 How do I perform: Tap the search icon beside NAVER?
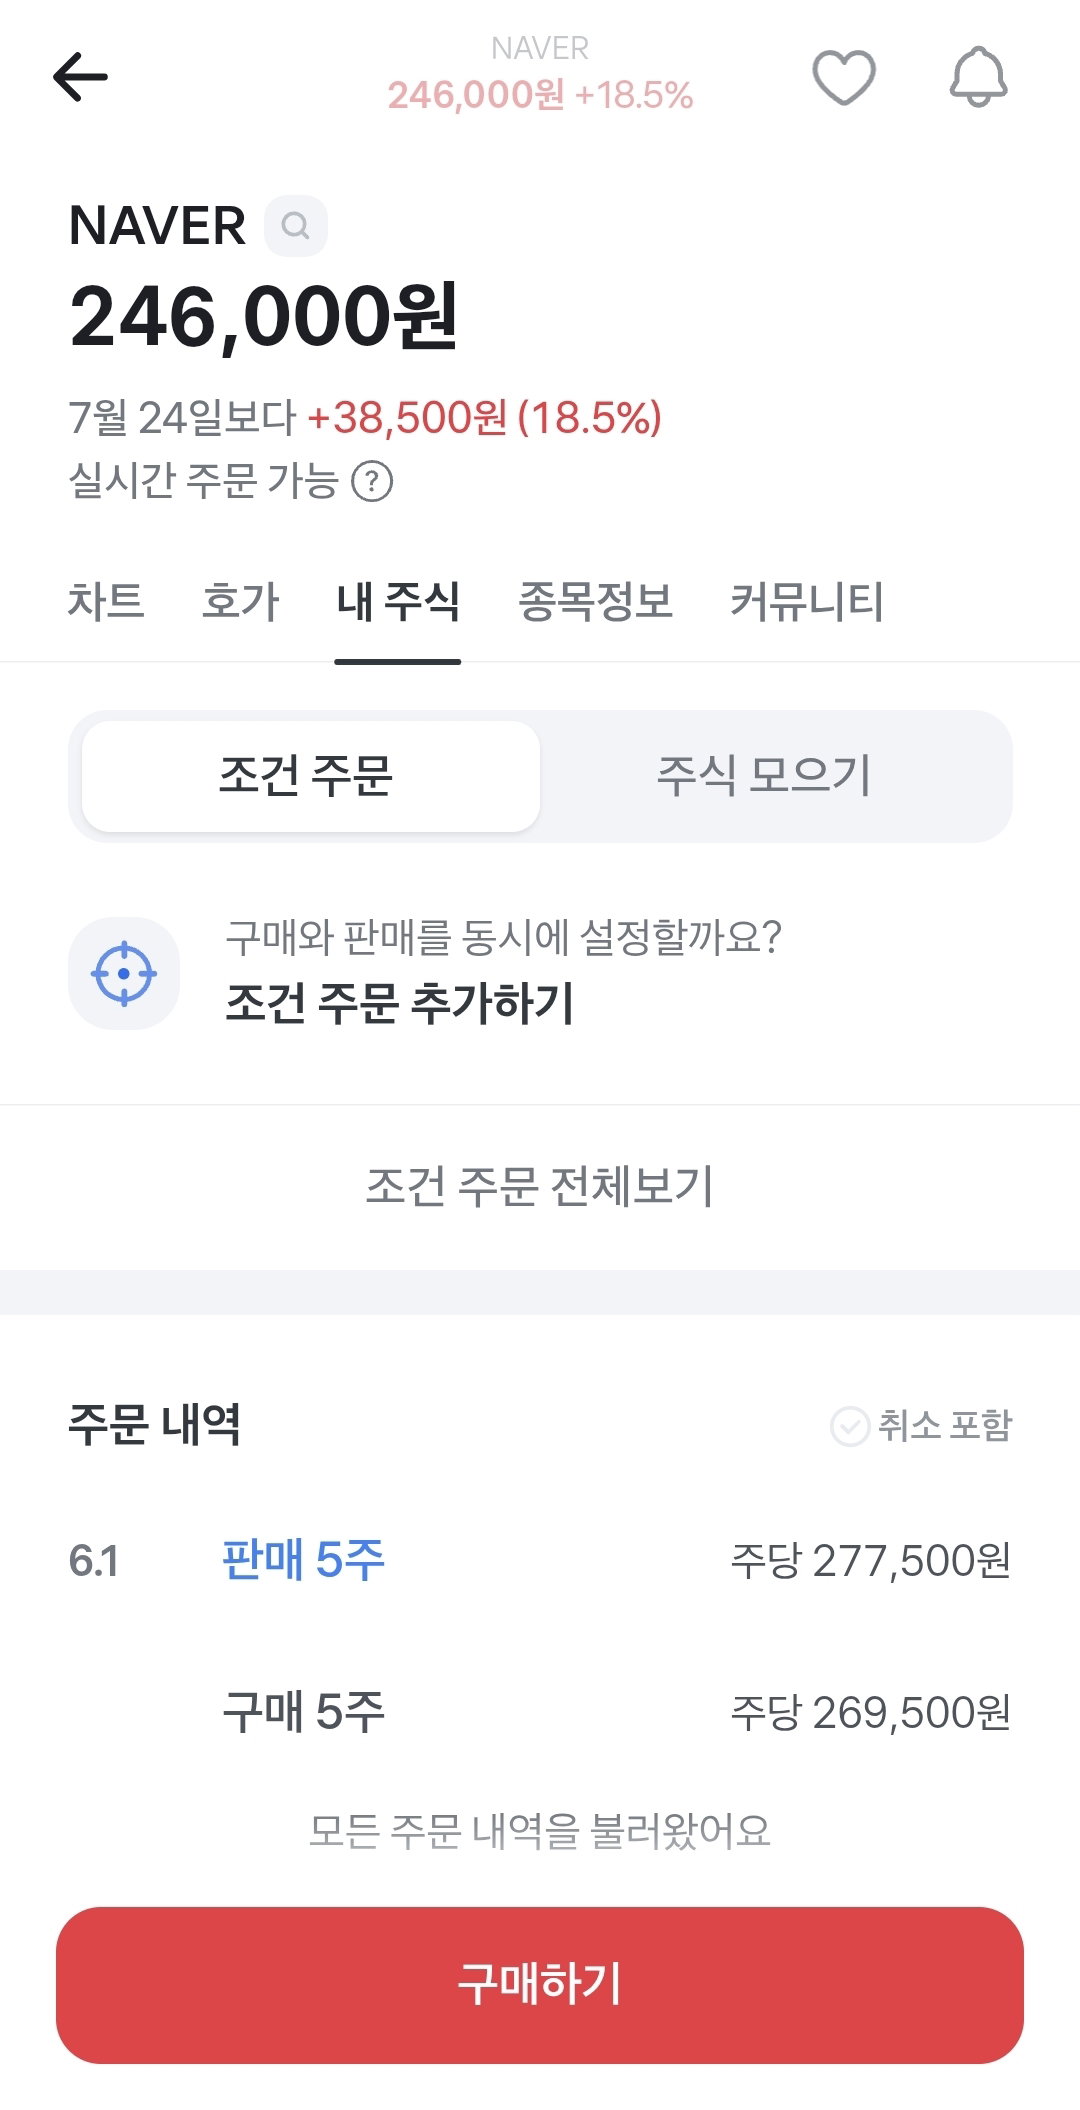[x=296, y=226]
